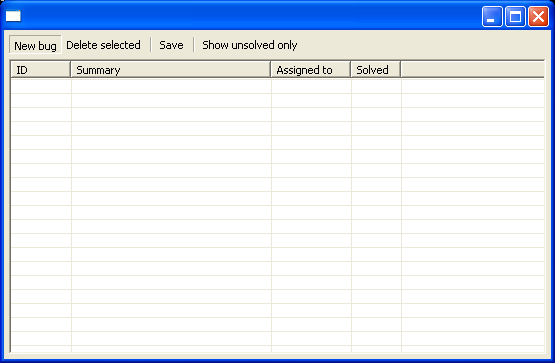Click the Save toolbar button
Screen dimensions: 555x363
click(171, 45)
